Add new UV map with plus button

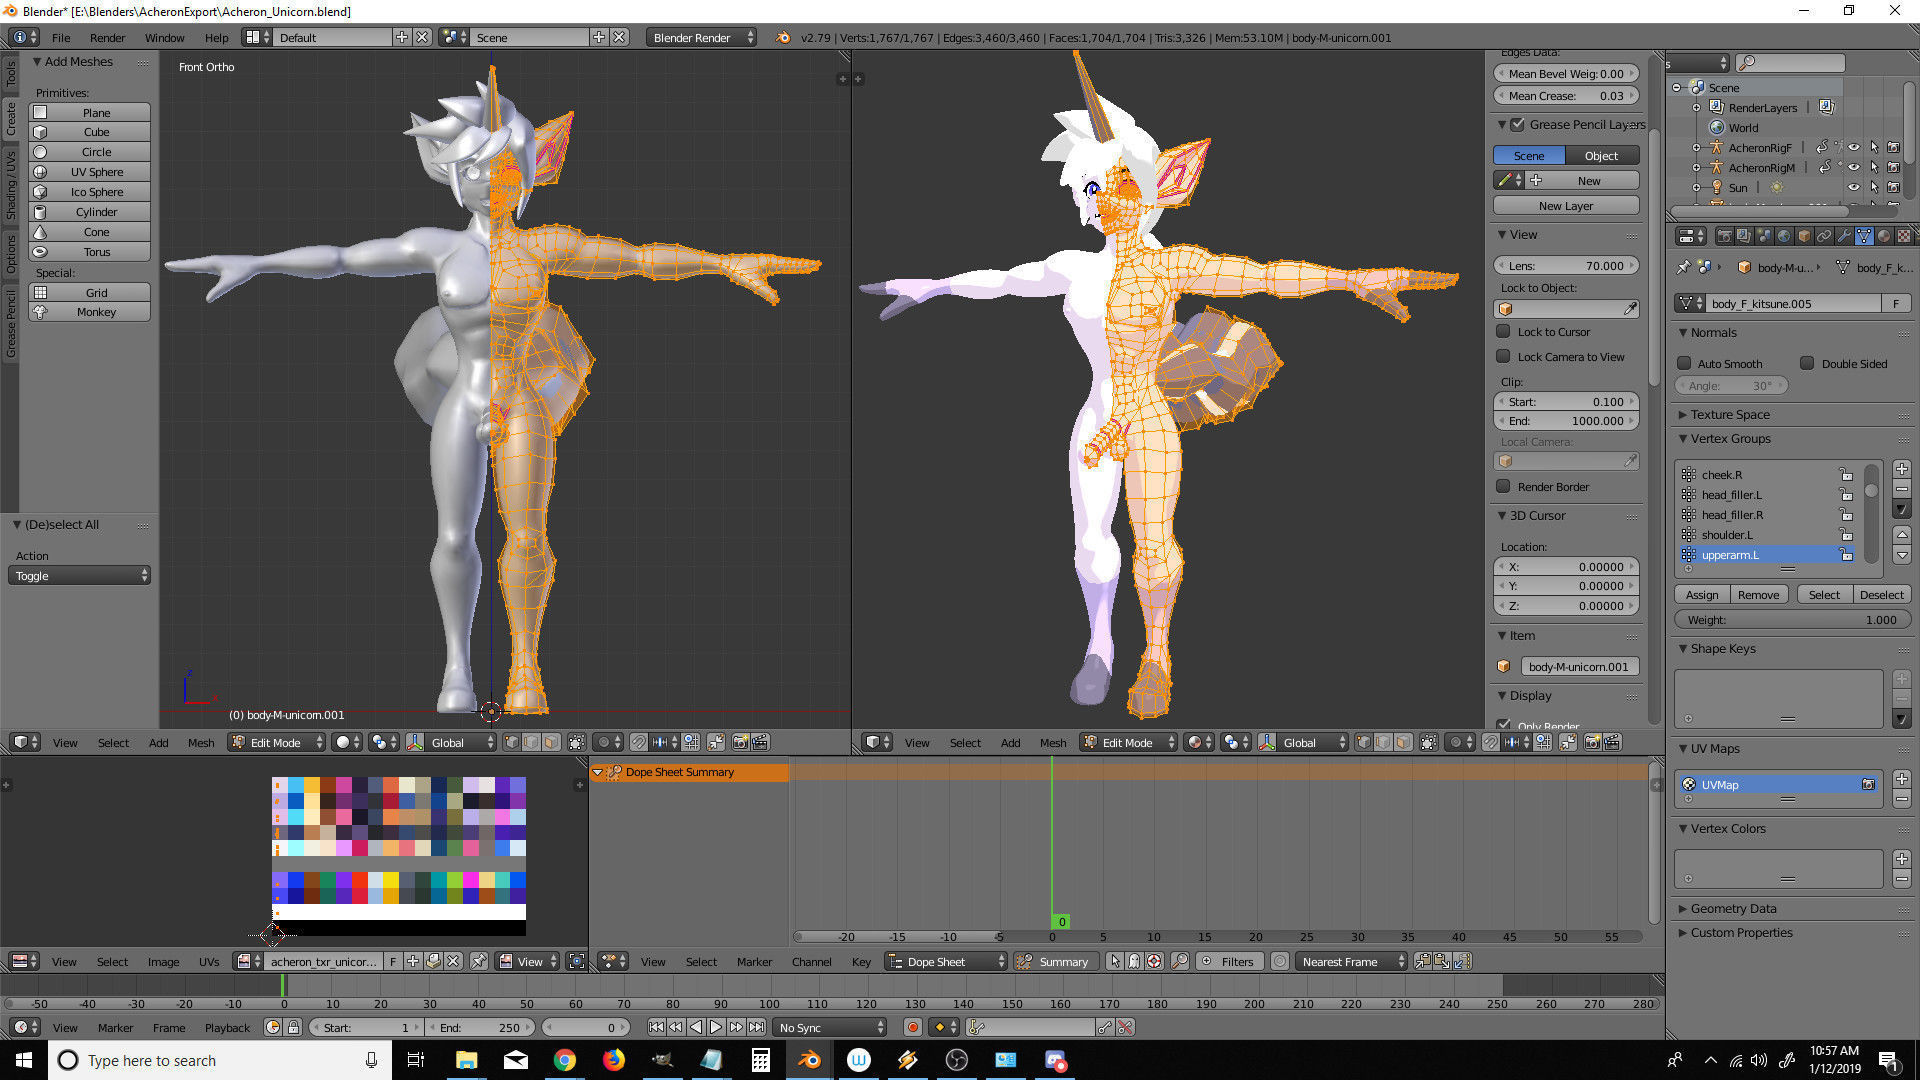tap(1902, 778)
